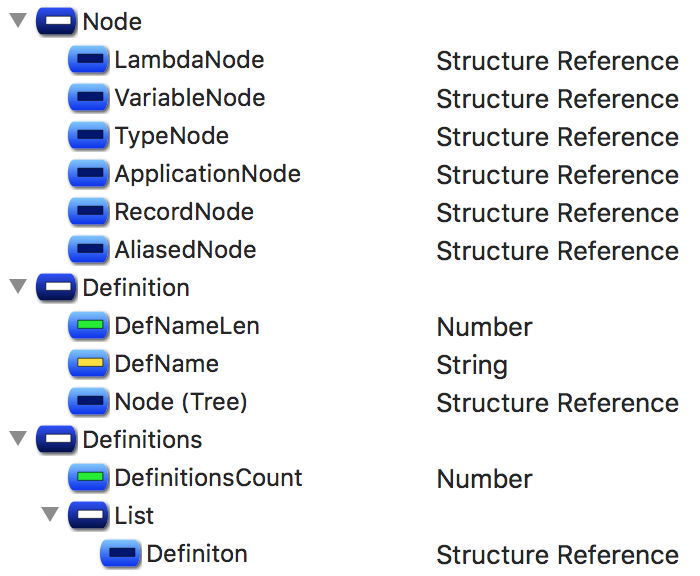Screen dimensions: 700x576
Task: Click Structure Reference type of LambdaNode
Action: [557, 61]
